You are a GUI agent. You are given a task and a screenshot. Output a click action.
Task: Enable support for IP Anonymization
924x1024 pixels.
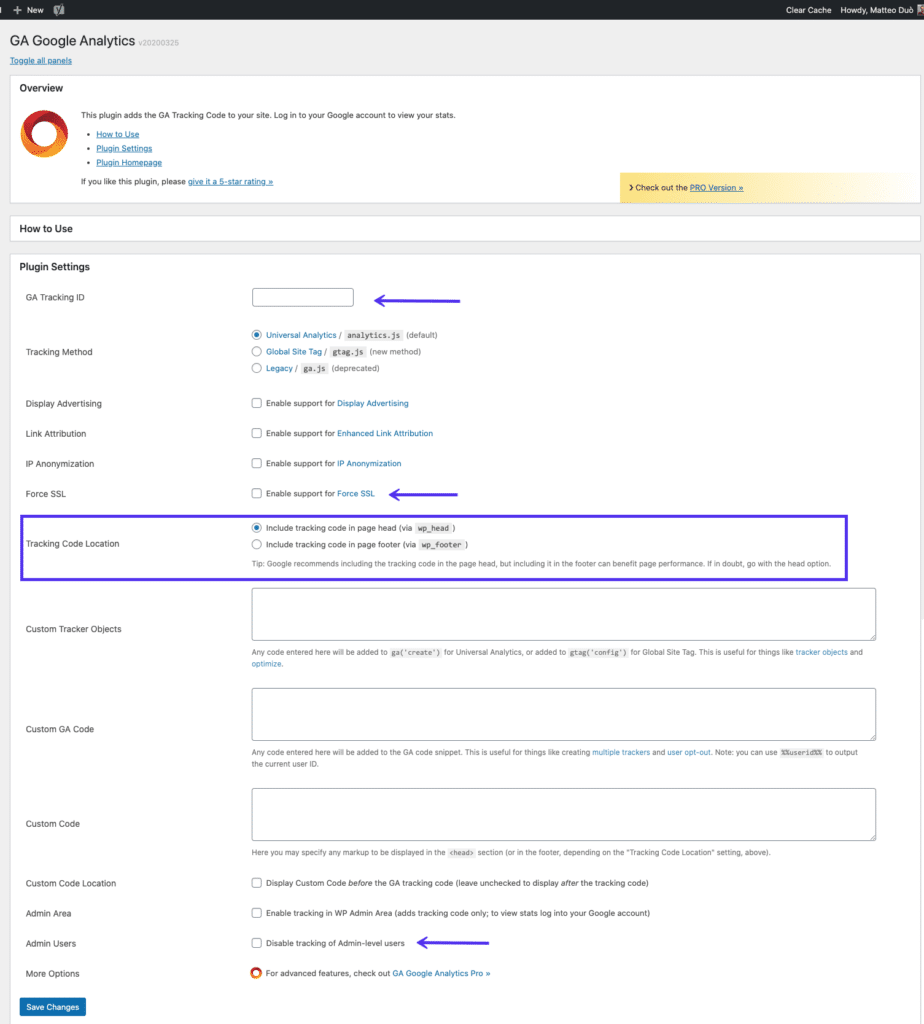click(257, 463)
